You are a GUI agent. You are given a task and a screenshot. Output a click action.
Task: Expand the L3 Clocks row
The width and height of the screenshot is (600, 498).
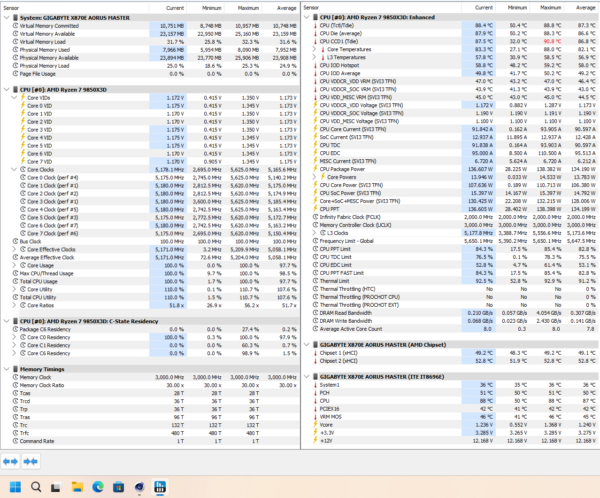tap(315, 233)
